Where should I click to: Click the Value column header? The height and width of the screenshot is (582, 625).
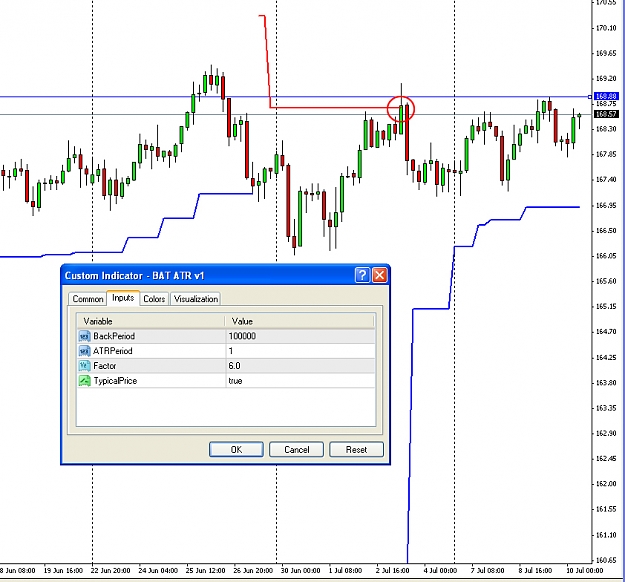[300, 321]
